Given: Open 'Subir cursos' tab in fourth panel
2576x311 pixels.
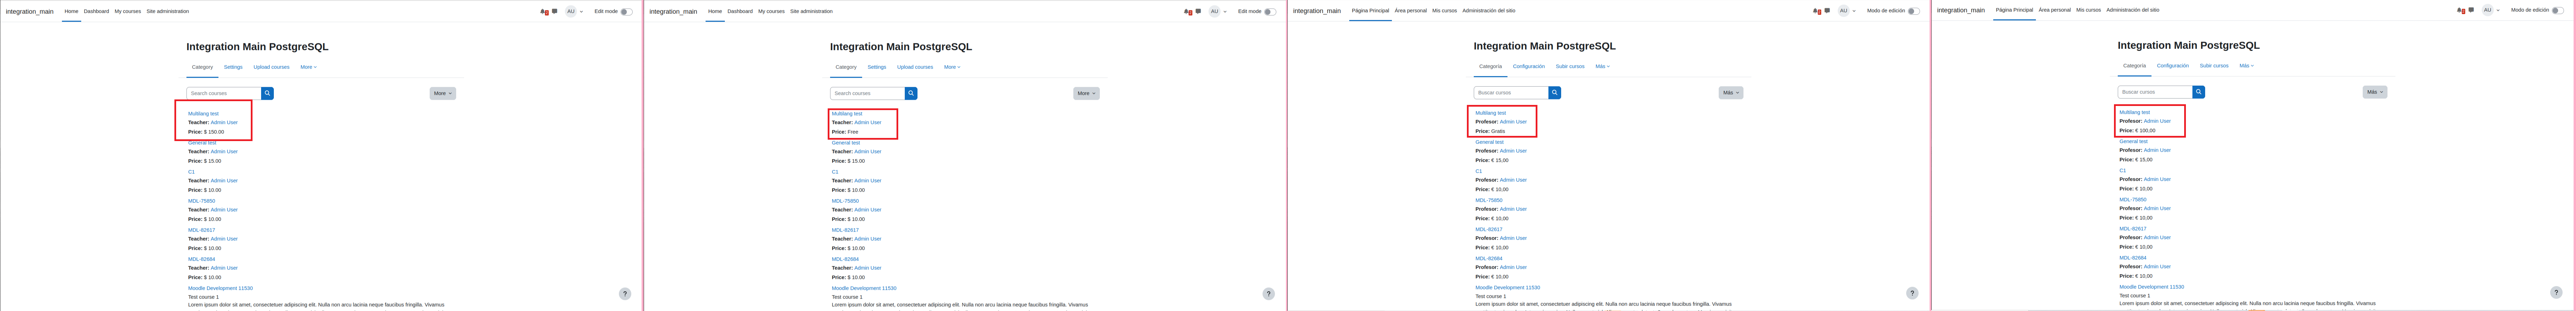Looking at the screenshot, I should (x=2214, y=66).
